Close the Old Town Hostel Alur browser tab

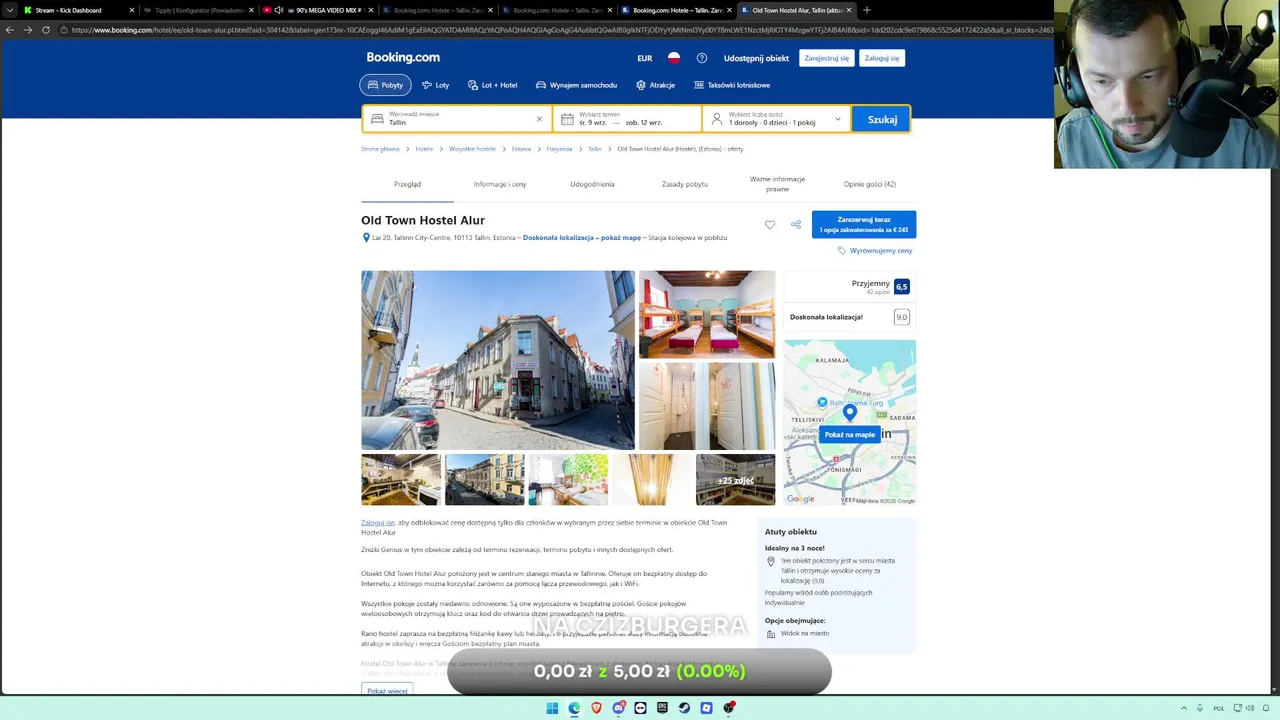(x=849, y=10)
